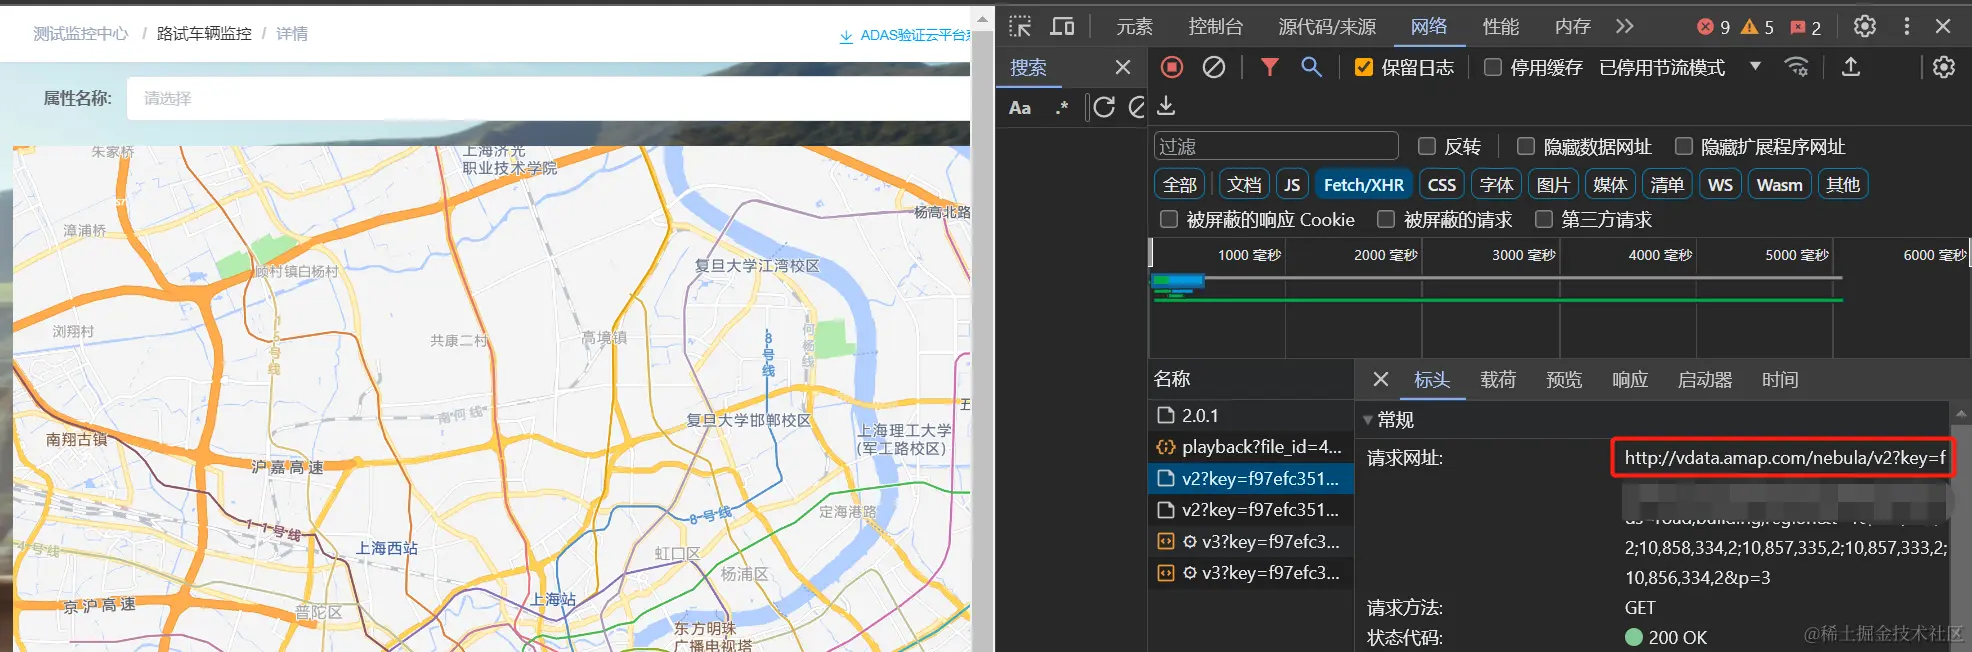1972x652 pixels.
Task: Click the ADAS验证云平台 download link
Action: coord(905,35)
